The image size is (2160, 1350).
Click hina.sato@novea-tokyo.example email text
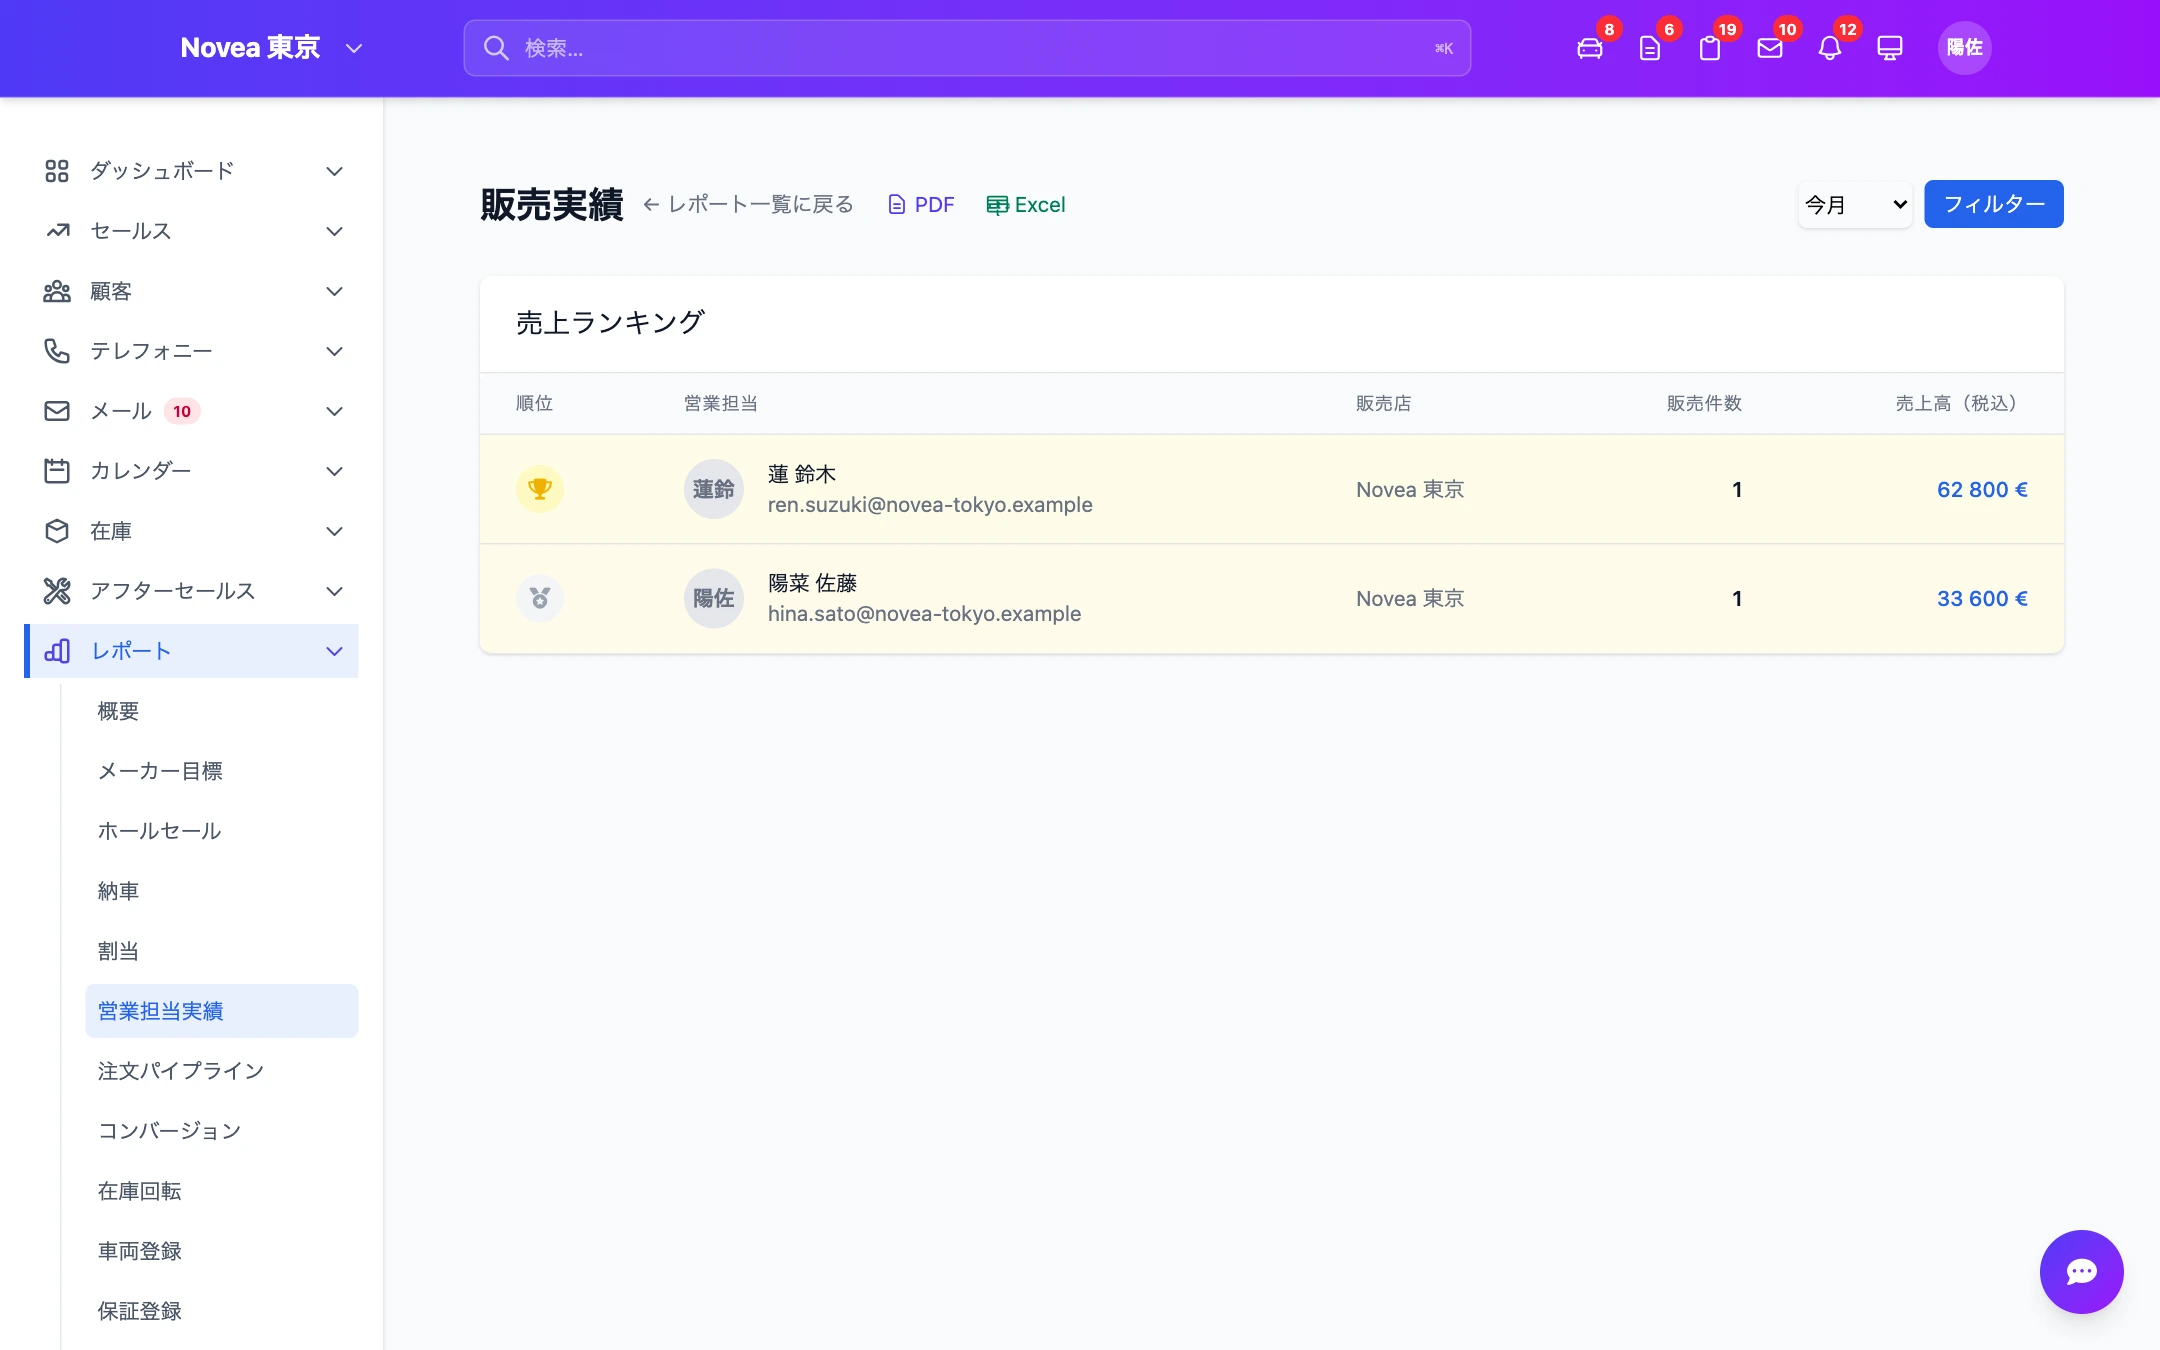(x=924, y=614)
